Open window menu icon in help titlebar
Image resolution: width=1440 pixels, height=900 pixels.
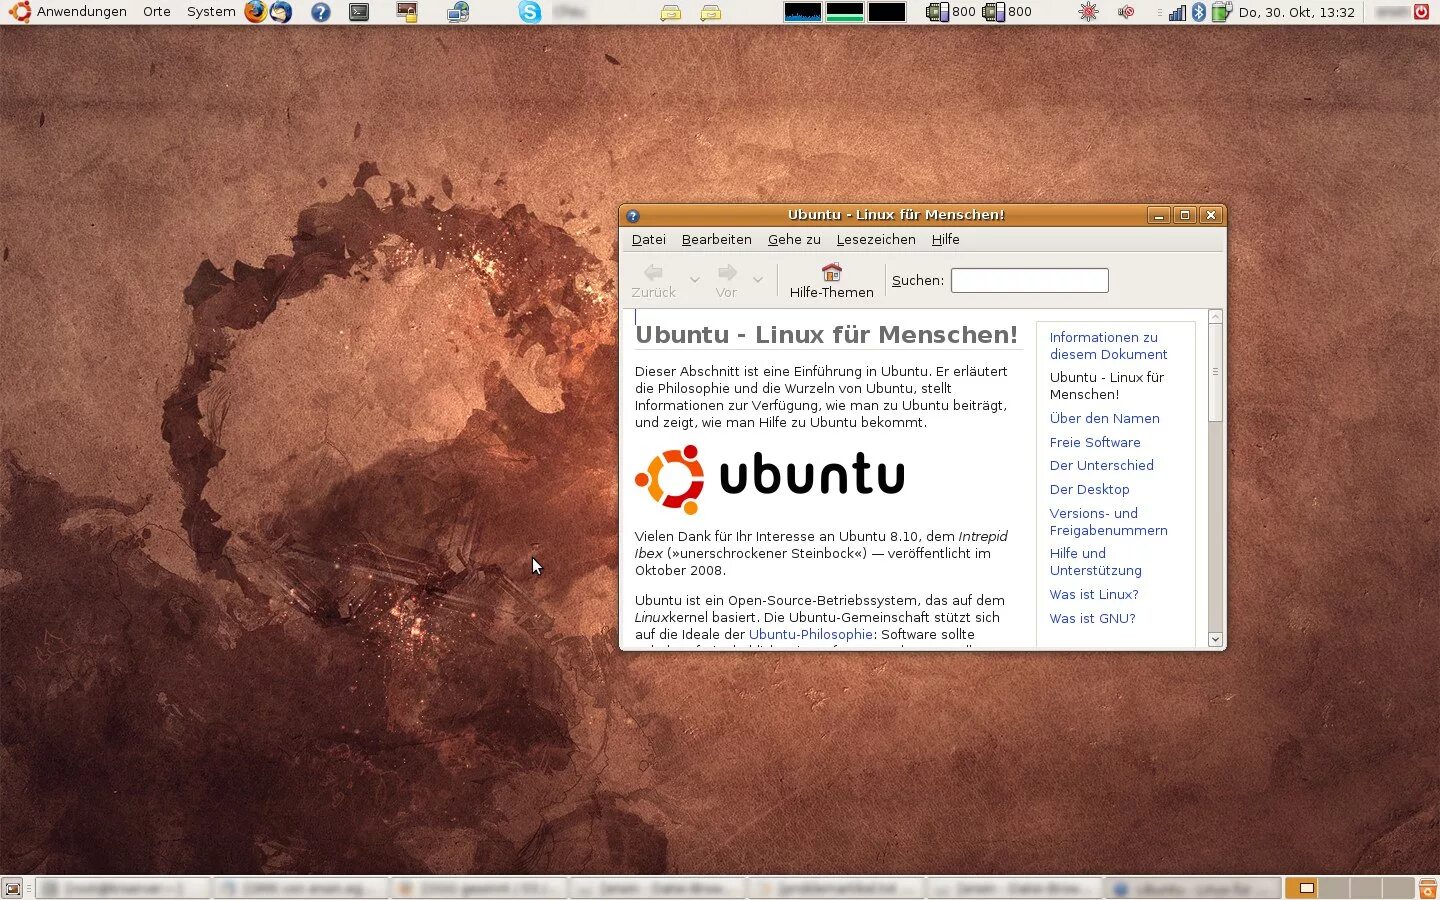click(633, 215)
